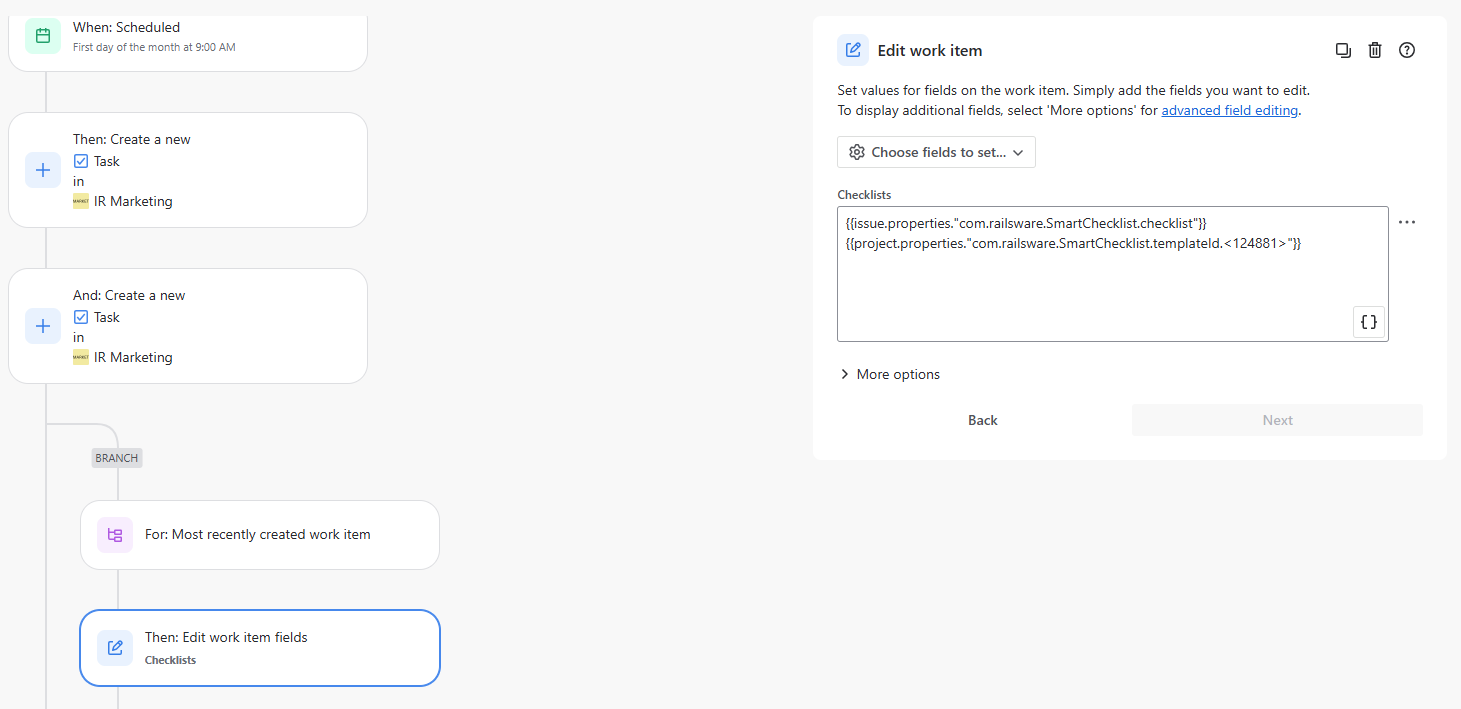Duplicate the Edit work item action
The height and width of the screenshot is (709, 1461).
[x=1343, y=49]
